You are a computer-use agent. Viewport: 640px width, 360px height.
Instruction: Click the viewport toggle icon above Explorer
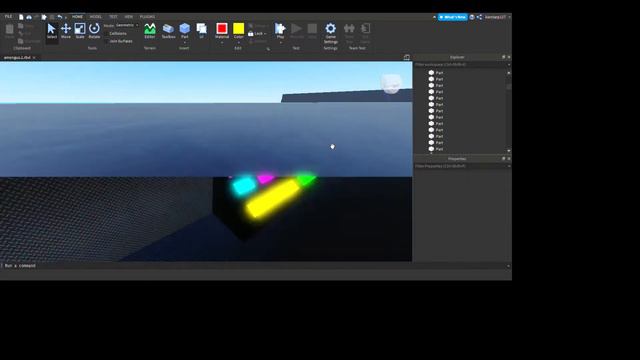pos(407,57)
